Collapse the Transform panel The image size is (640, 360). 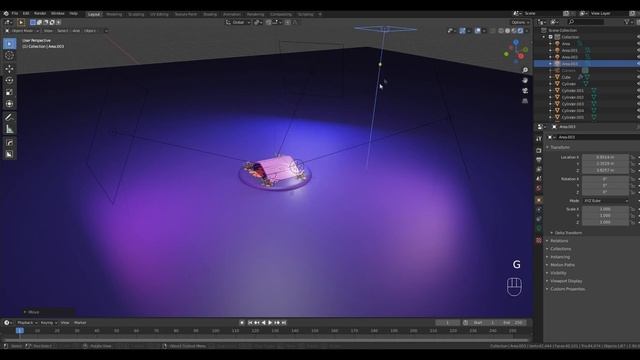(559, 147)
